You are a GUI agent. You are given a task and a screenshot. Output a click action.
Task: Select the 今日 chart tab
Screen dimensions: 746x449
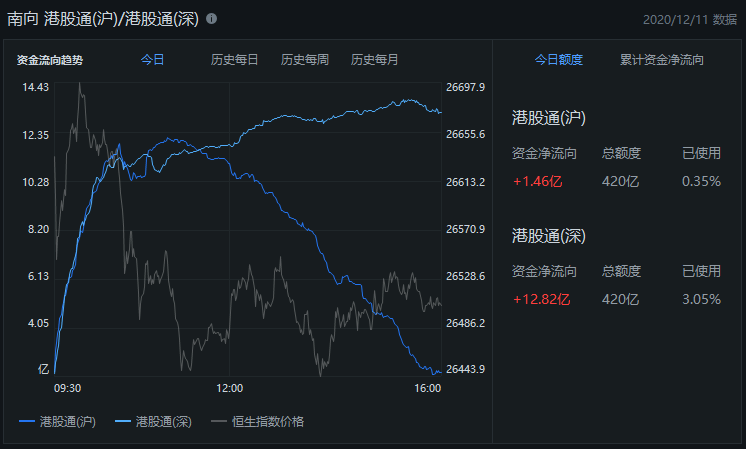[152, 60]
